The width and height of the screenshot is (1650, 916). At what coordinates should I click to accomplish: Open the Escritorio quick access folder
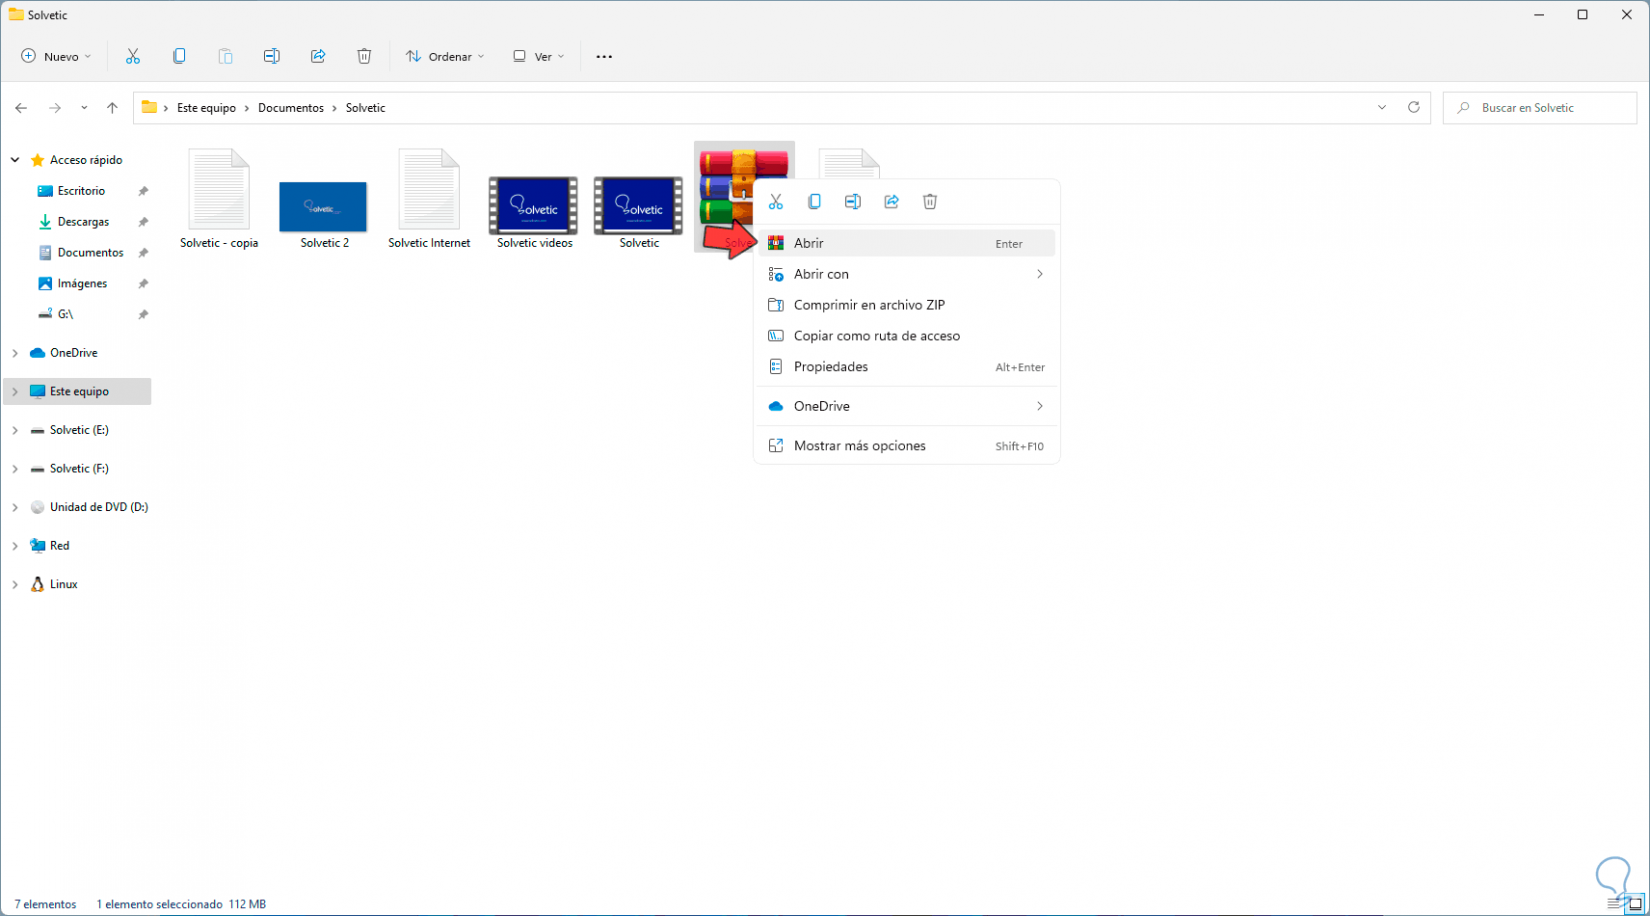(81, 191)
